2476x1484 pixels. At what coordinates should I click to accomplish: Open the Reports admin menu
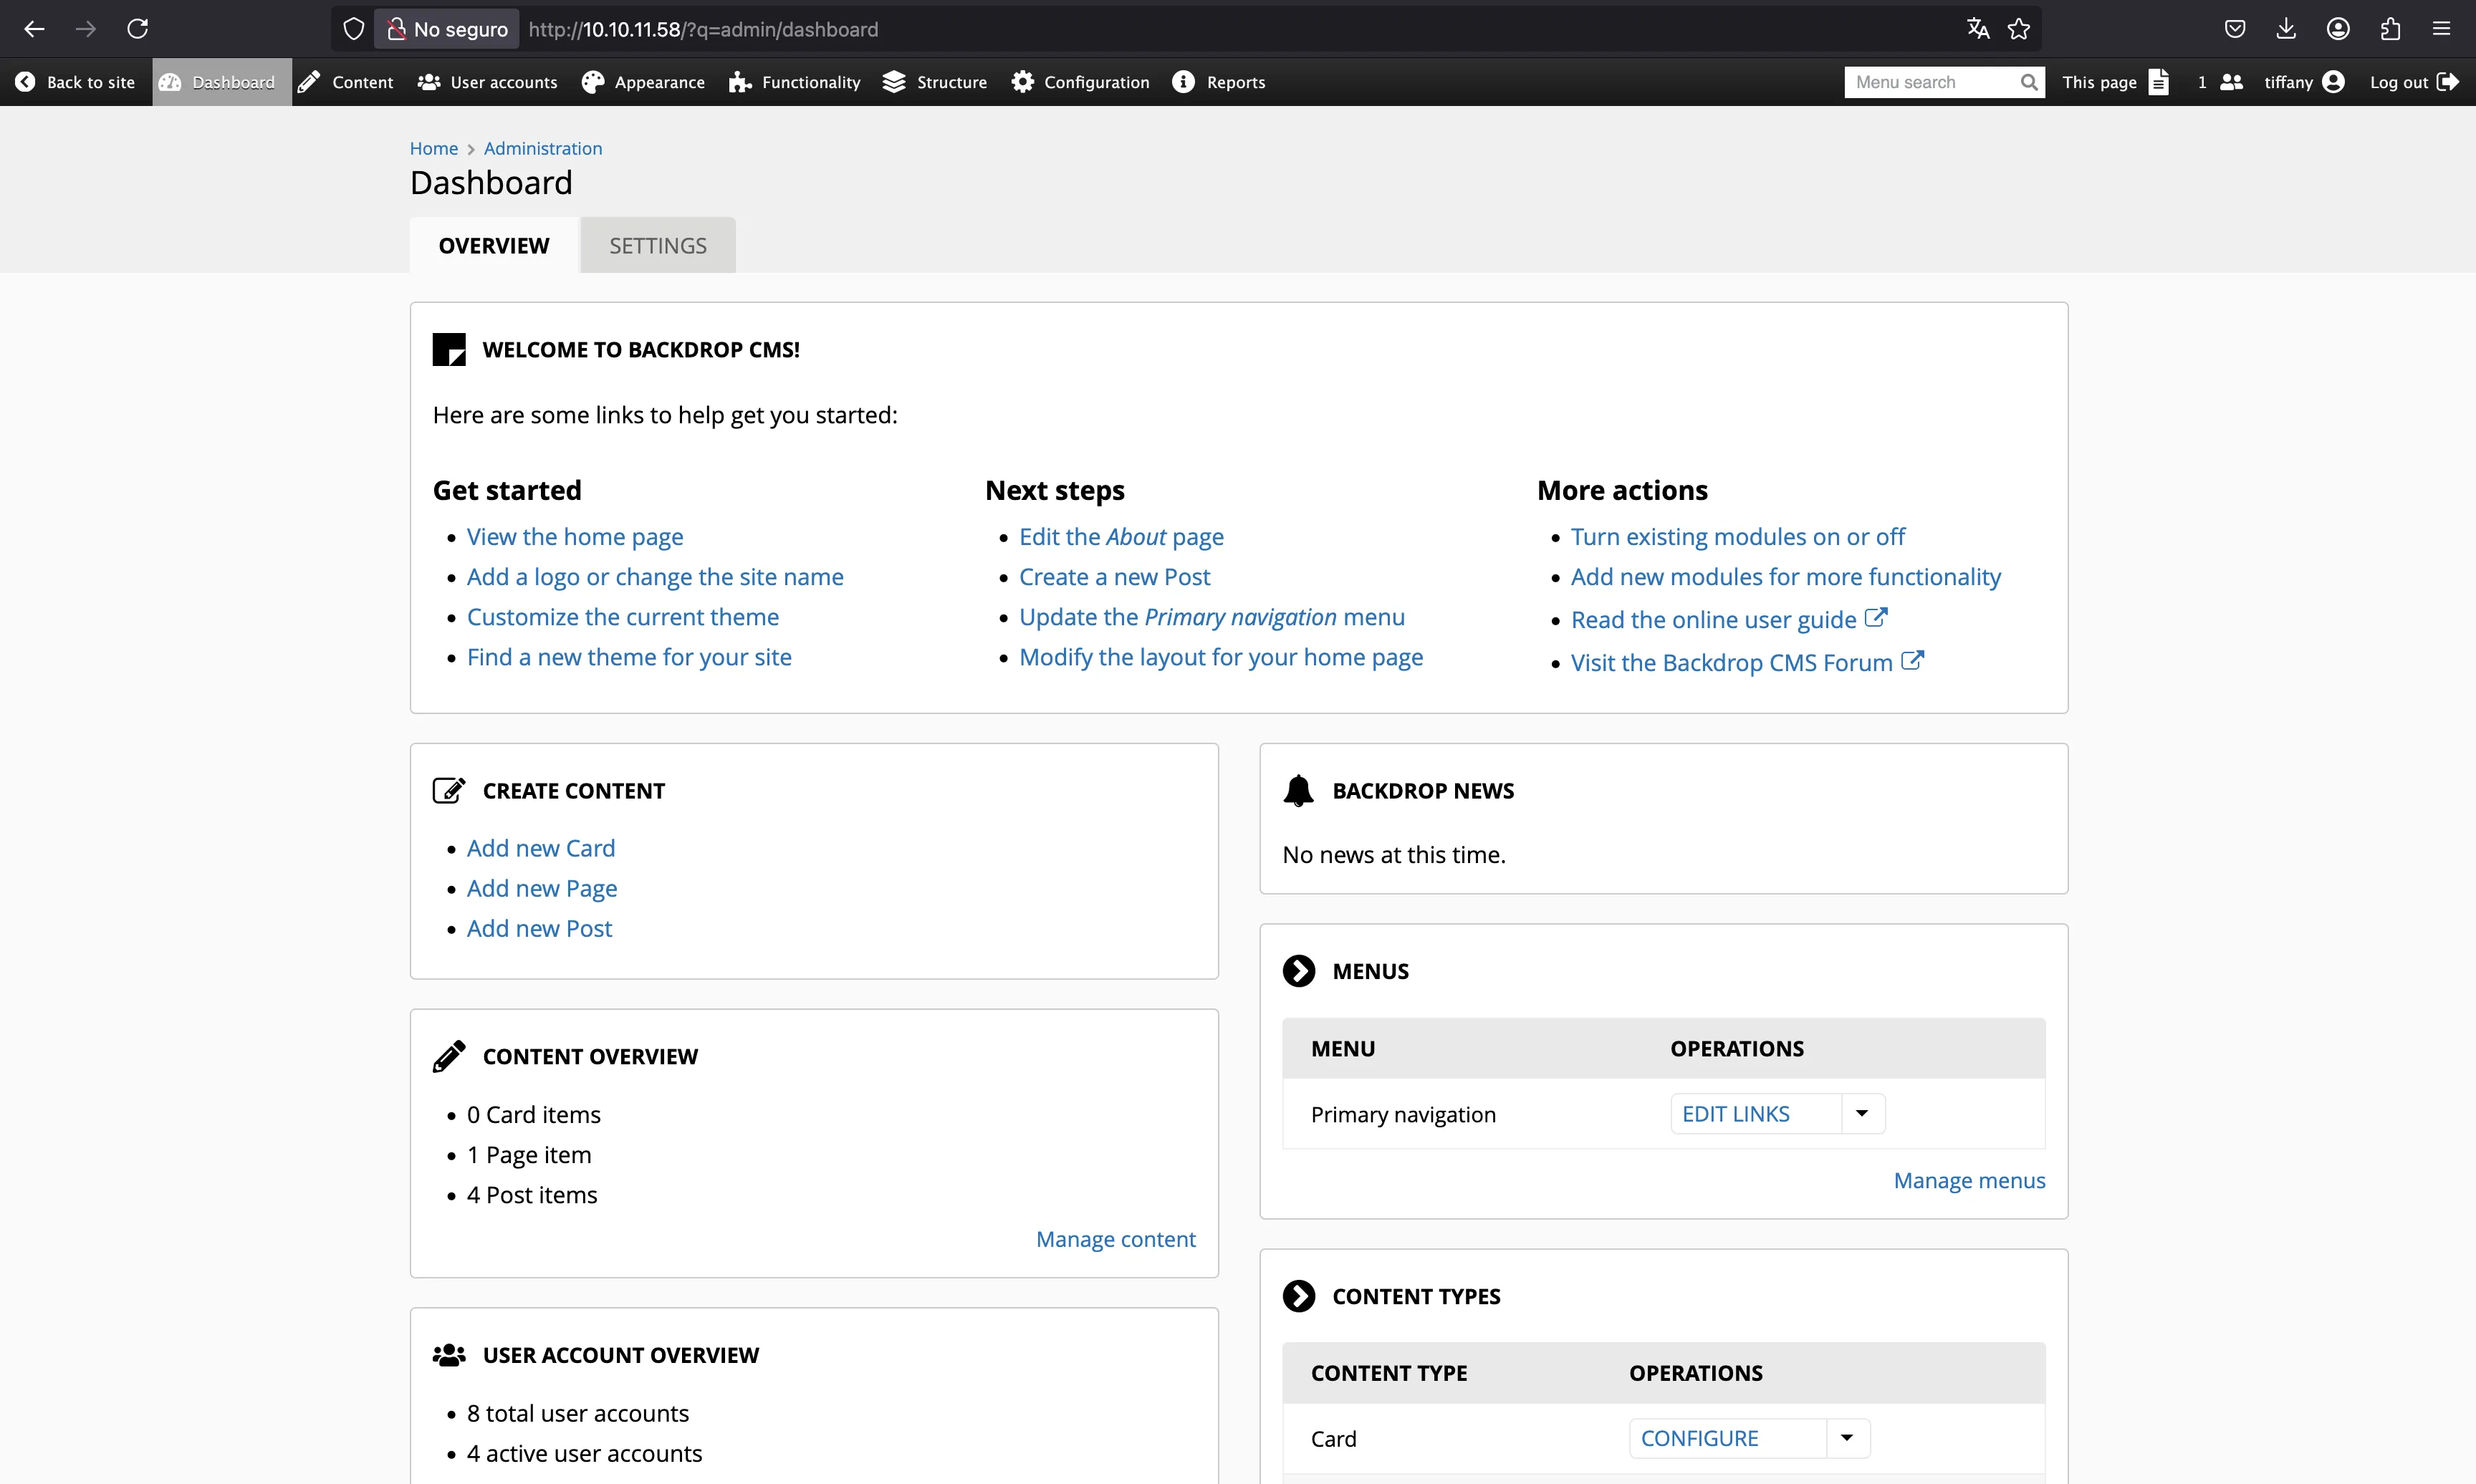pos(1218,82)
